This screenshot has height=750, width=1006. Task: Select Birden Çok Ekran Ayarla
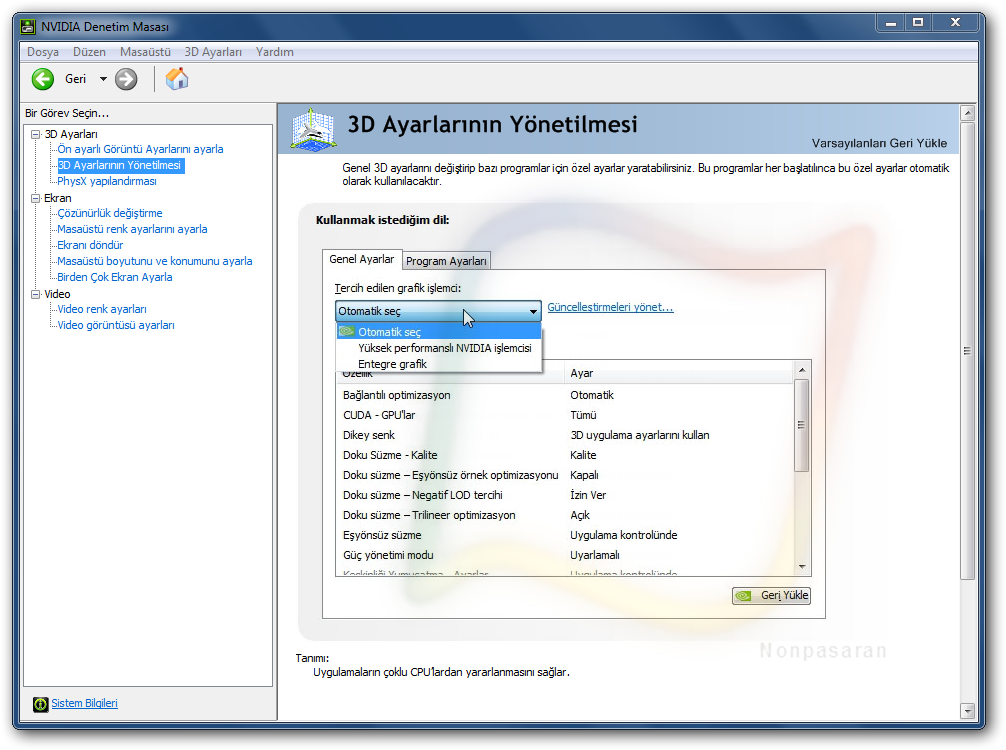tap(115, 277)
